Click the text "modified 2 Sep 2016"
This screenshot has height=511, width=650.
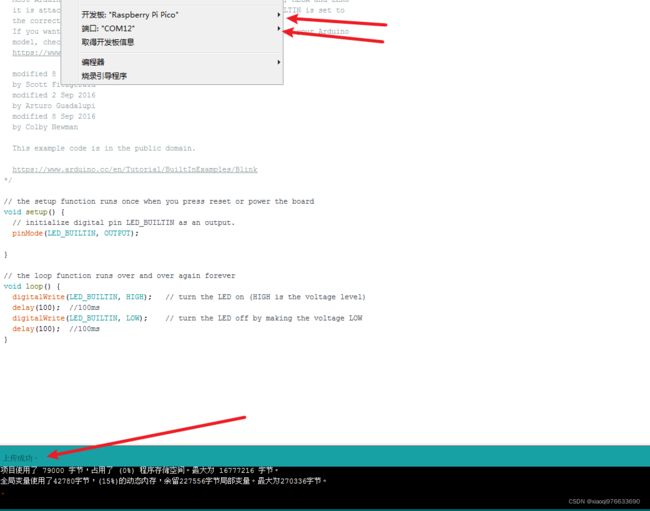[54, 95]
